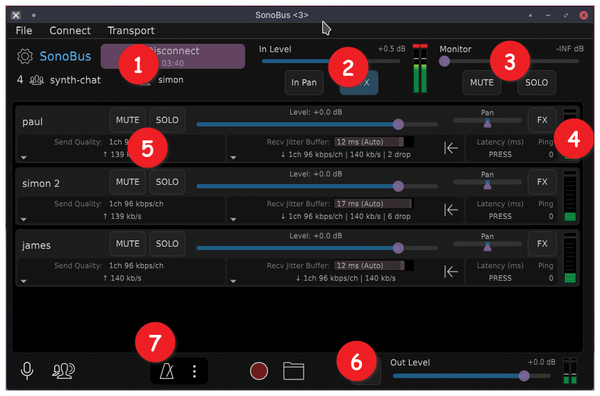The width and height of the screenshot is (600, 396).
Task: Adjust simon 2's Pan slider
Action: pos(487,184)
